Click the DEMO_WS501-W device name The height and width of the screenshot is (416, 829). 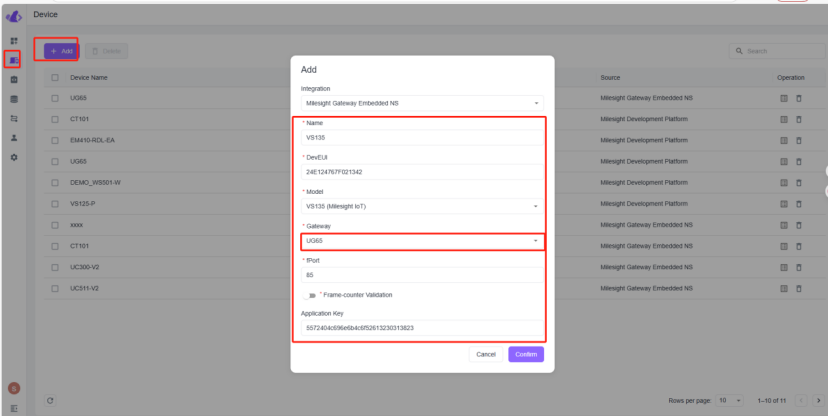coord(95,183)
